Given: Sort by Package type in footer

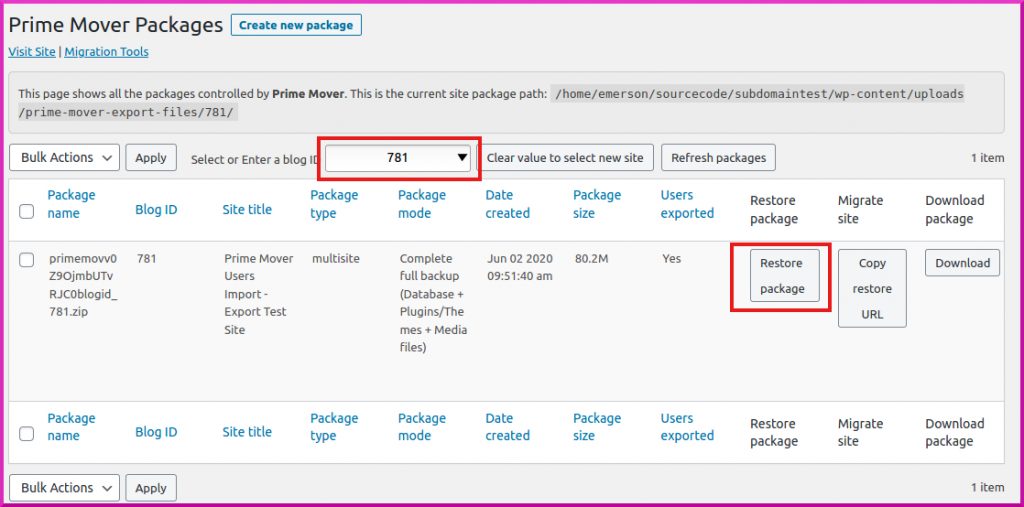Looking at the screenshot, I should [334, 427].
